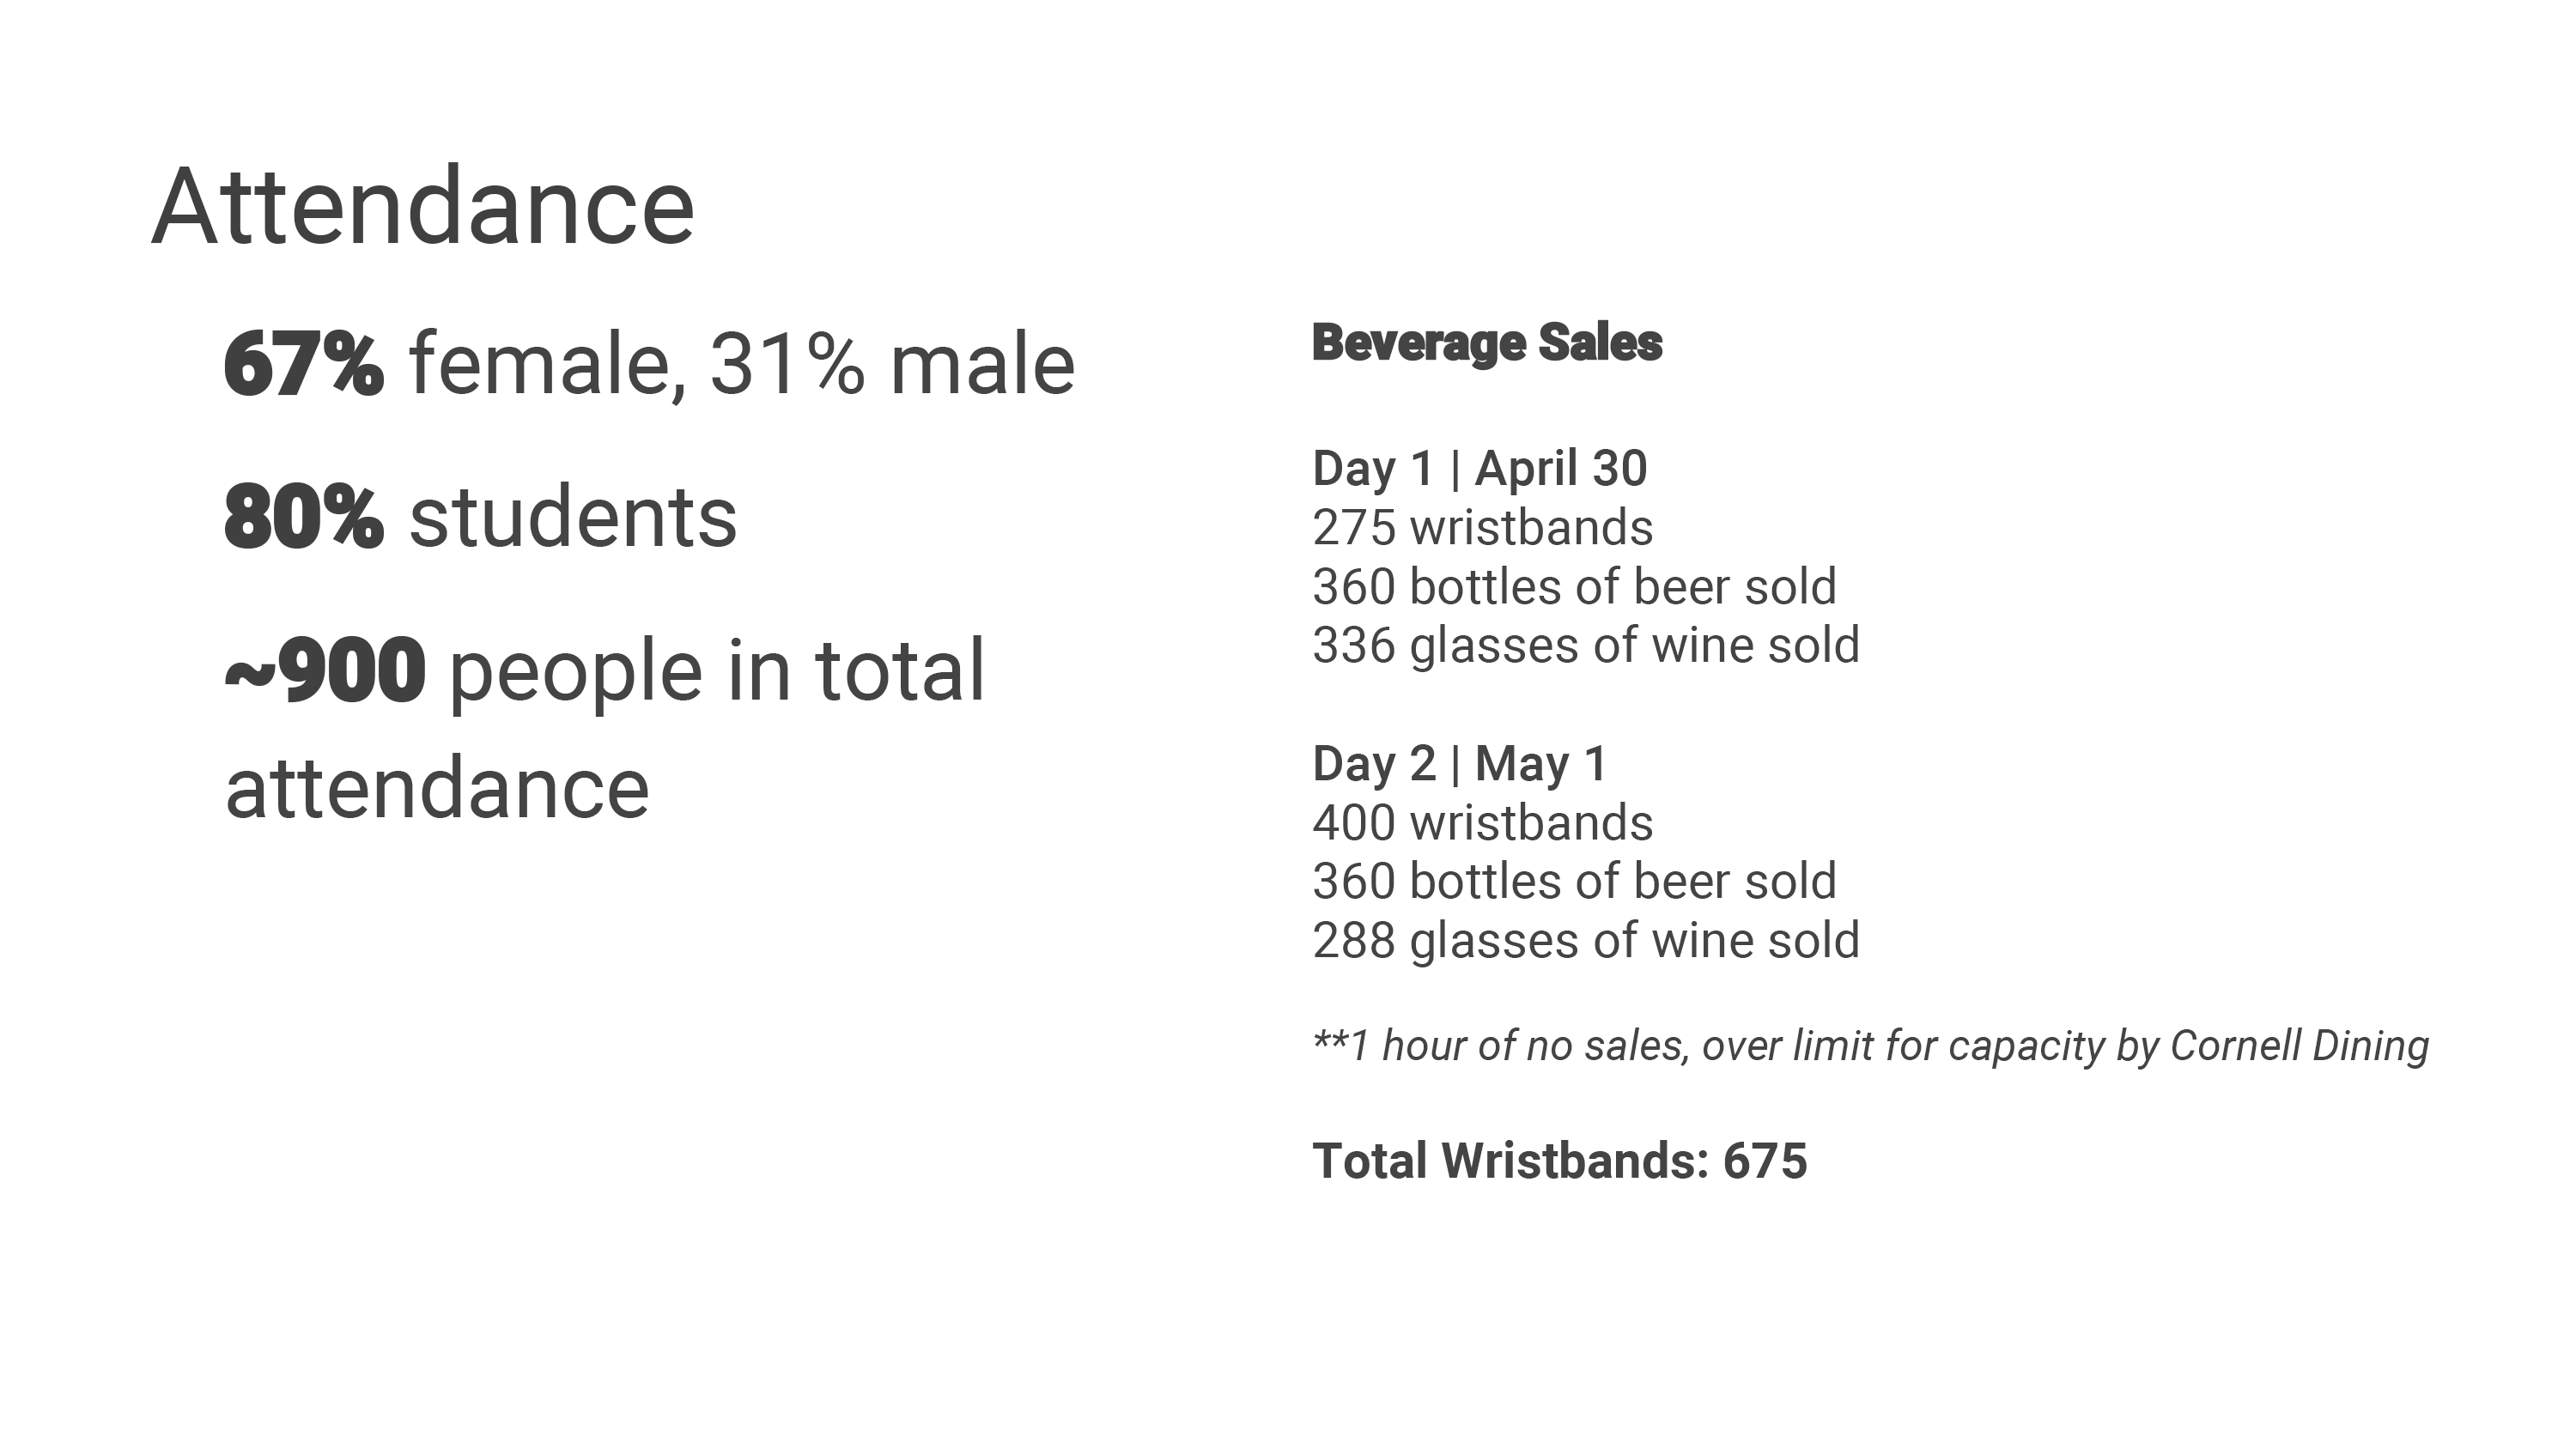Click the "275 wristbands" line
Screen dimensions: 2576x1449
pyautogui.click(x=1482, y=527)
